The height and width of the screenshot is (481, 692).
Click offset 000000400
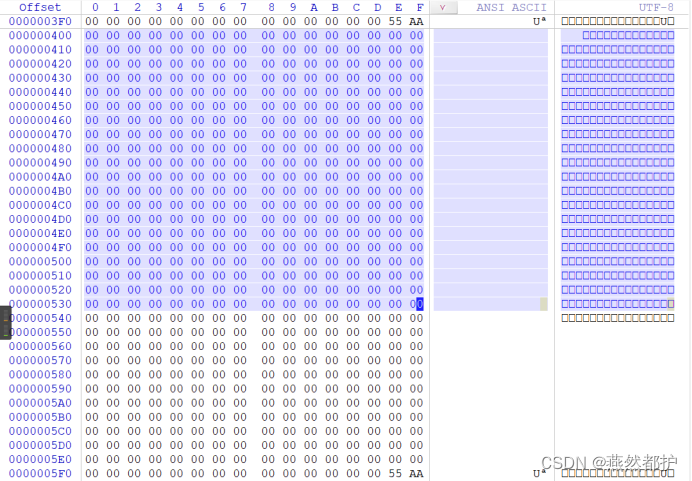[x=40, y=36]
